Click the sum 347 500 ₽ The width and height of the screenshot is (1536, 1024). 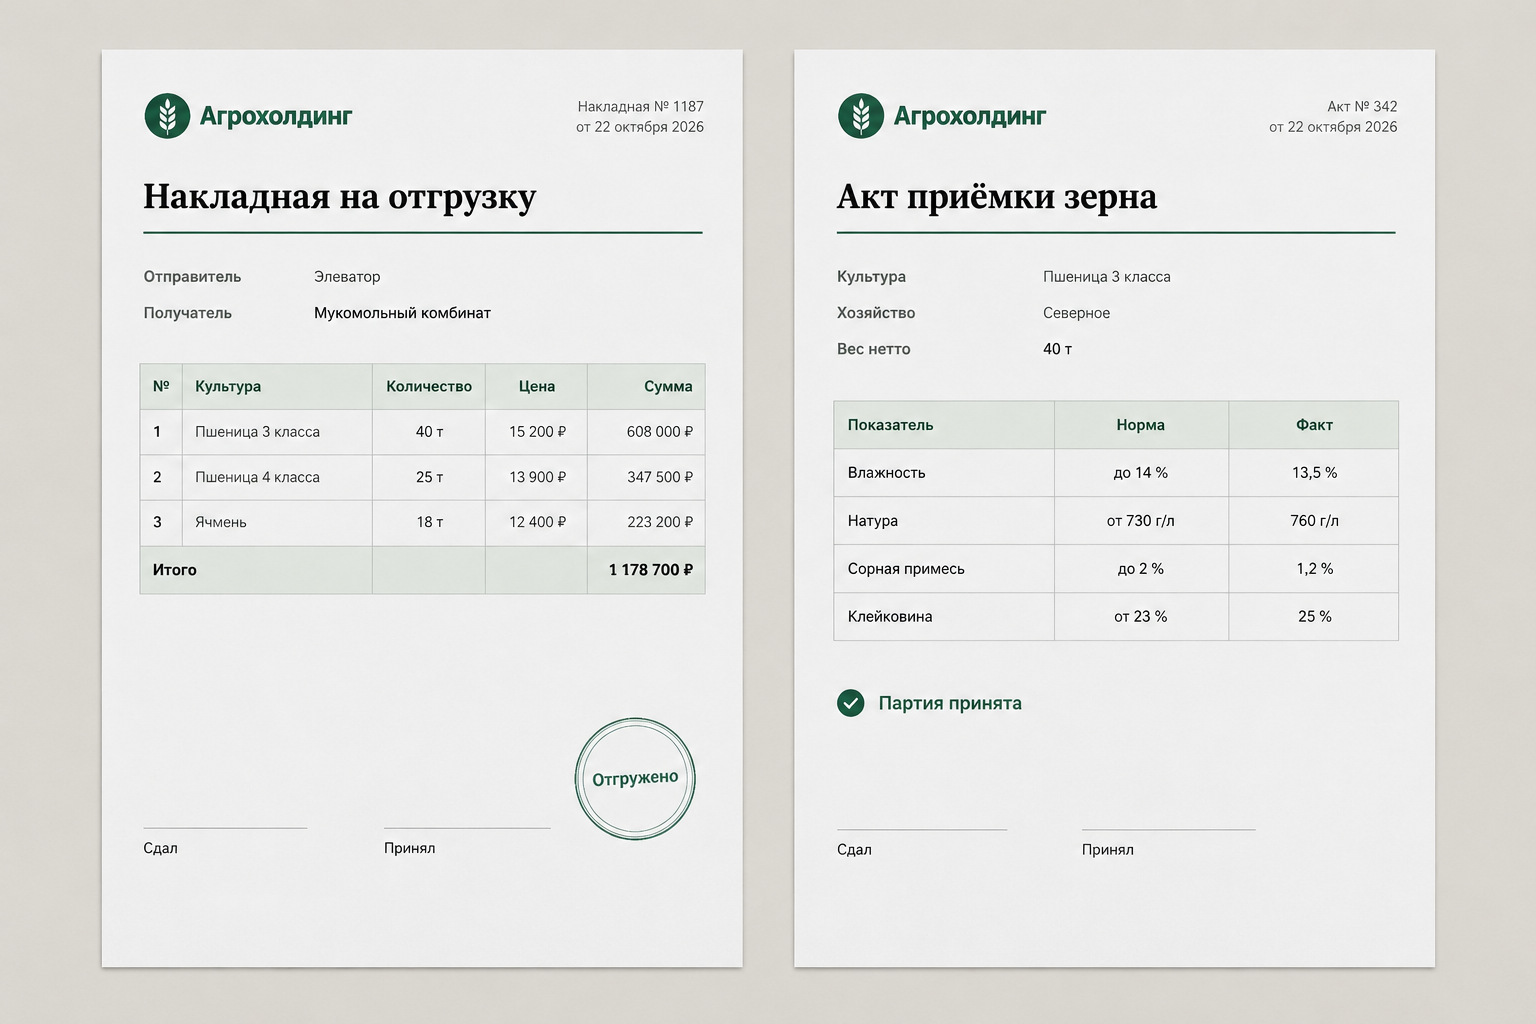coord(660,477)
